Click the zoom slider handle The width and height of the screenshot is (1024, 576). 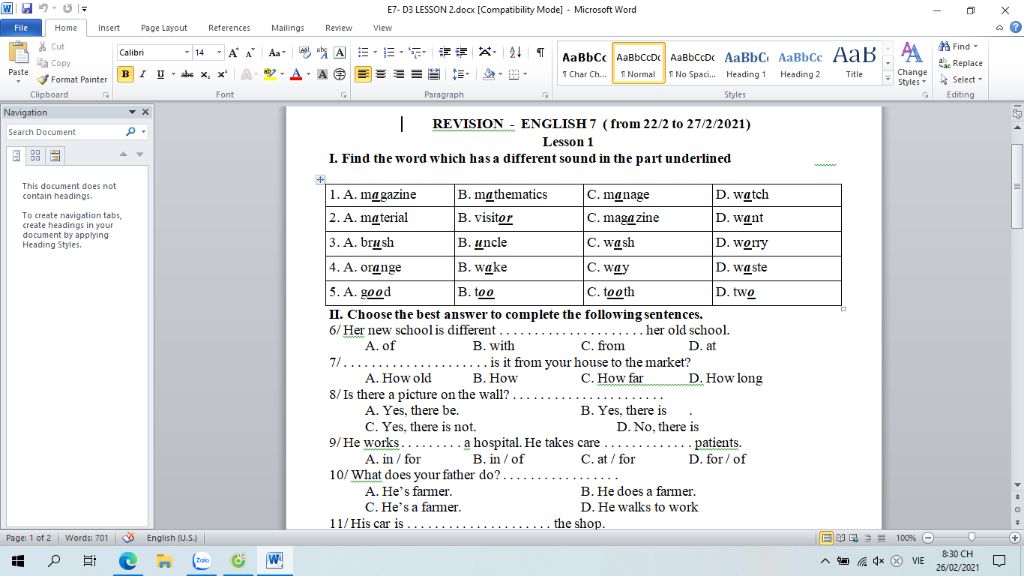[x=971, y=537]
